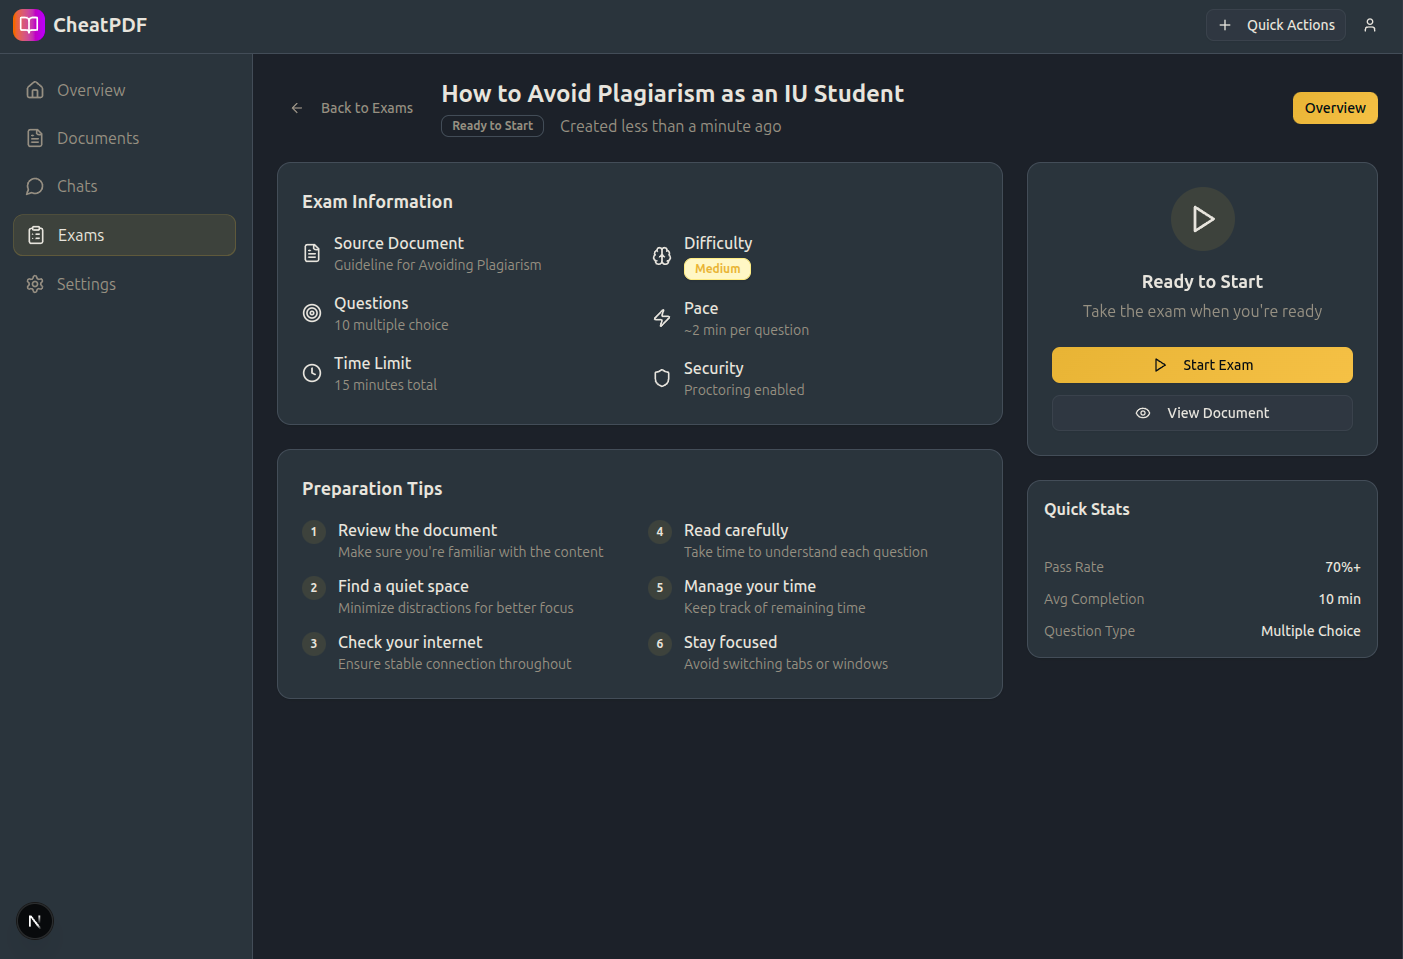Viewport: 1403px width, 959px height.
Task: Click 'Guideline for Avoiding Plagiarism' text
Action: tap(438, 265)
